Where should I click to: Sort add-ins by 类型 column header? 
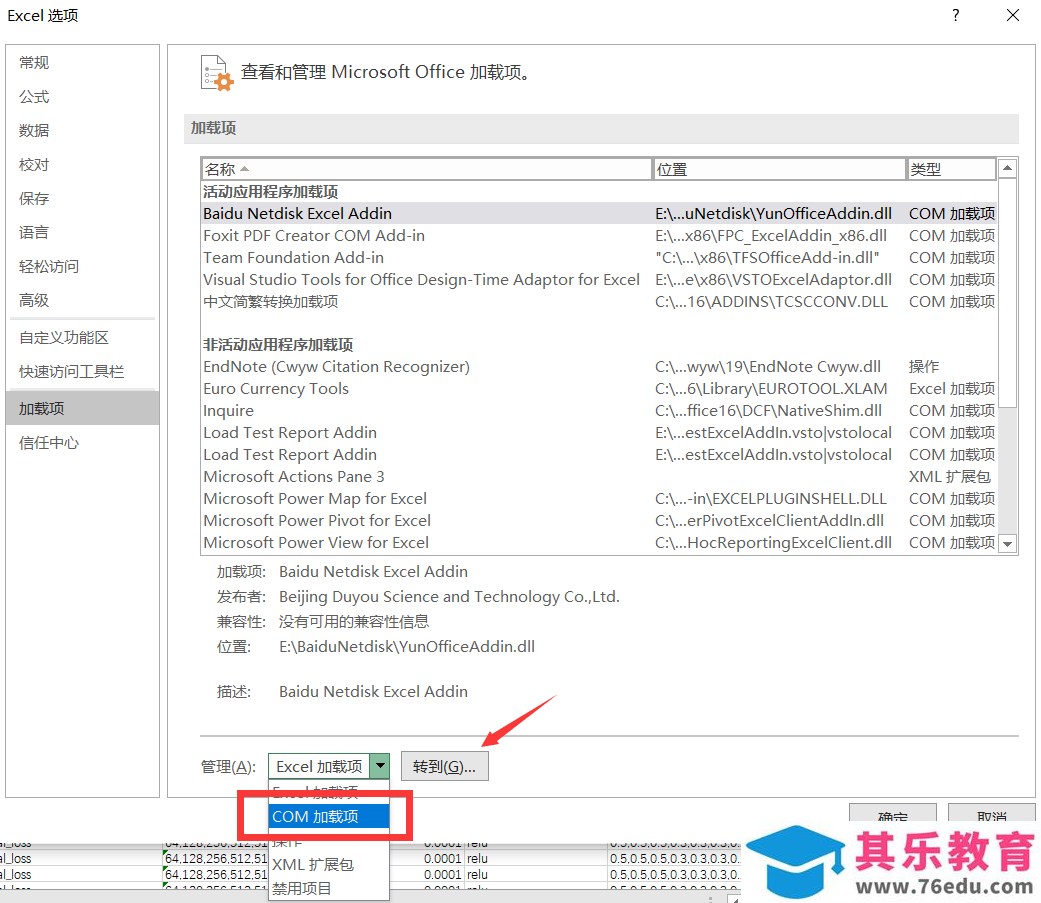click(x=951, y=169)
